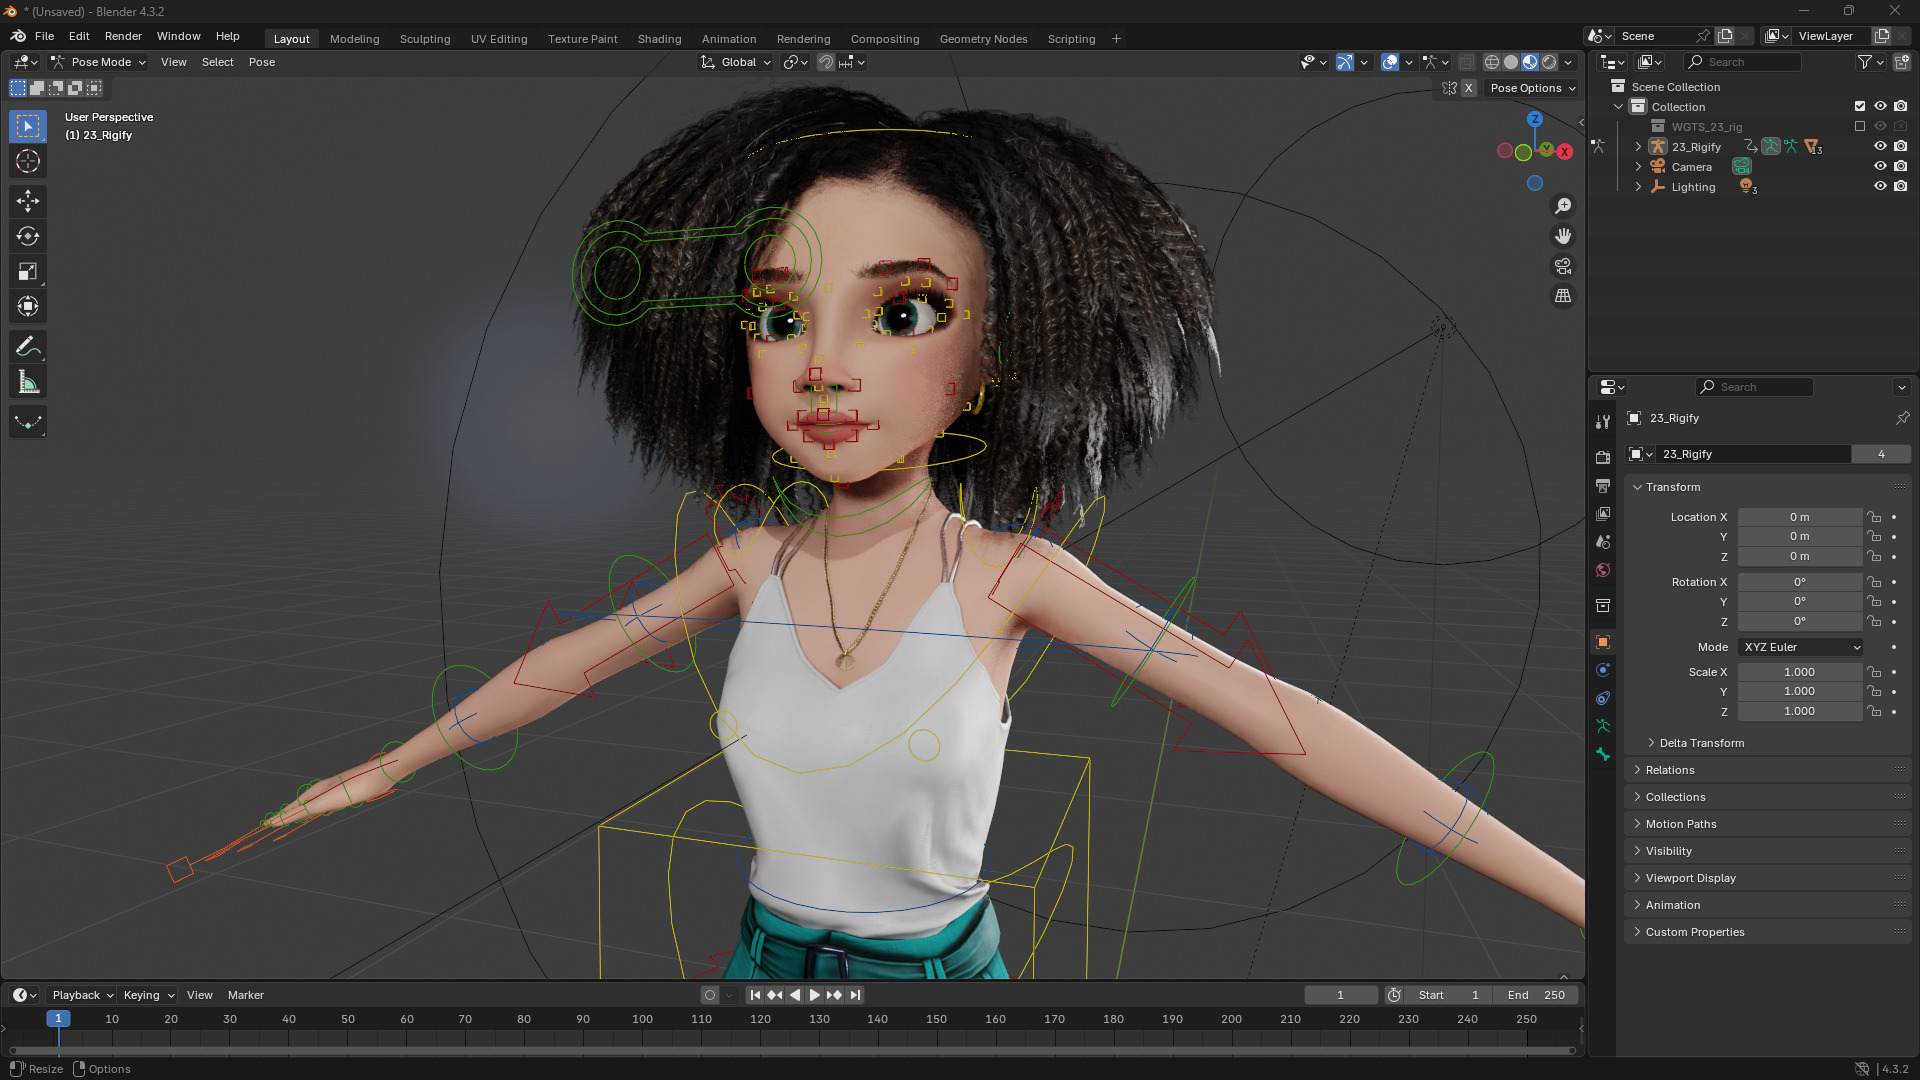The width and height of the screenshot is (1920, 1080).
Task: Toggle visibility of Lighting collection
Action: 1880,187
